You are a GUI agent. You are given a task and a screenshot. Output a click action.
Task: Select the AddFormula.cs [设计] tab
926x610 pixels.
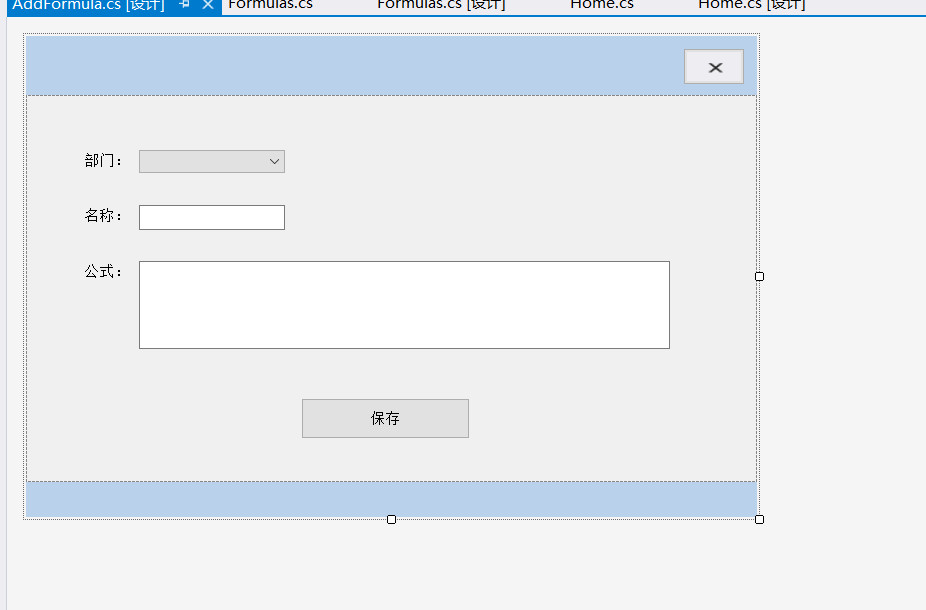pyautogui.click(x=89, y=5)
